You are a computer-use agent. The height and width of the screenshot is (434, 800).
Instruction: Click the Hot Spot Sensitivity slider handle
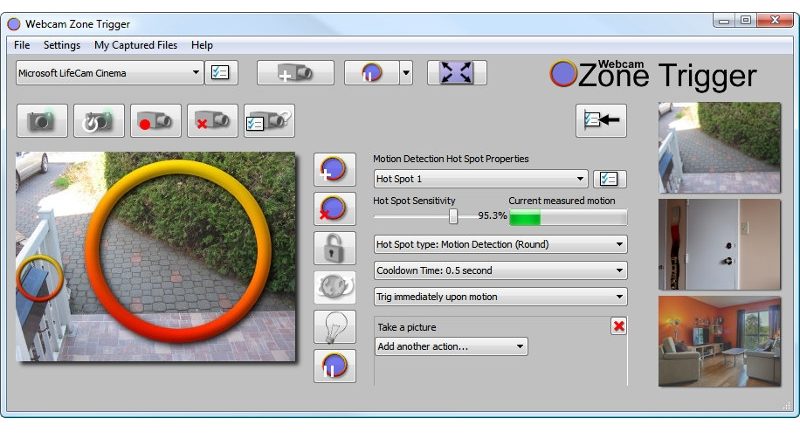click(453, 216)
